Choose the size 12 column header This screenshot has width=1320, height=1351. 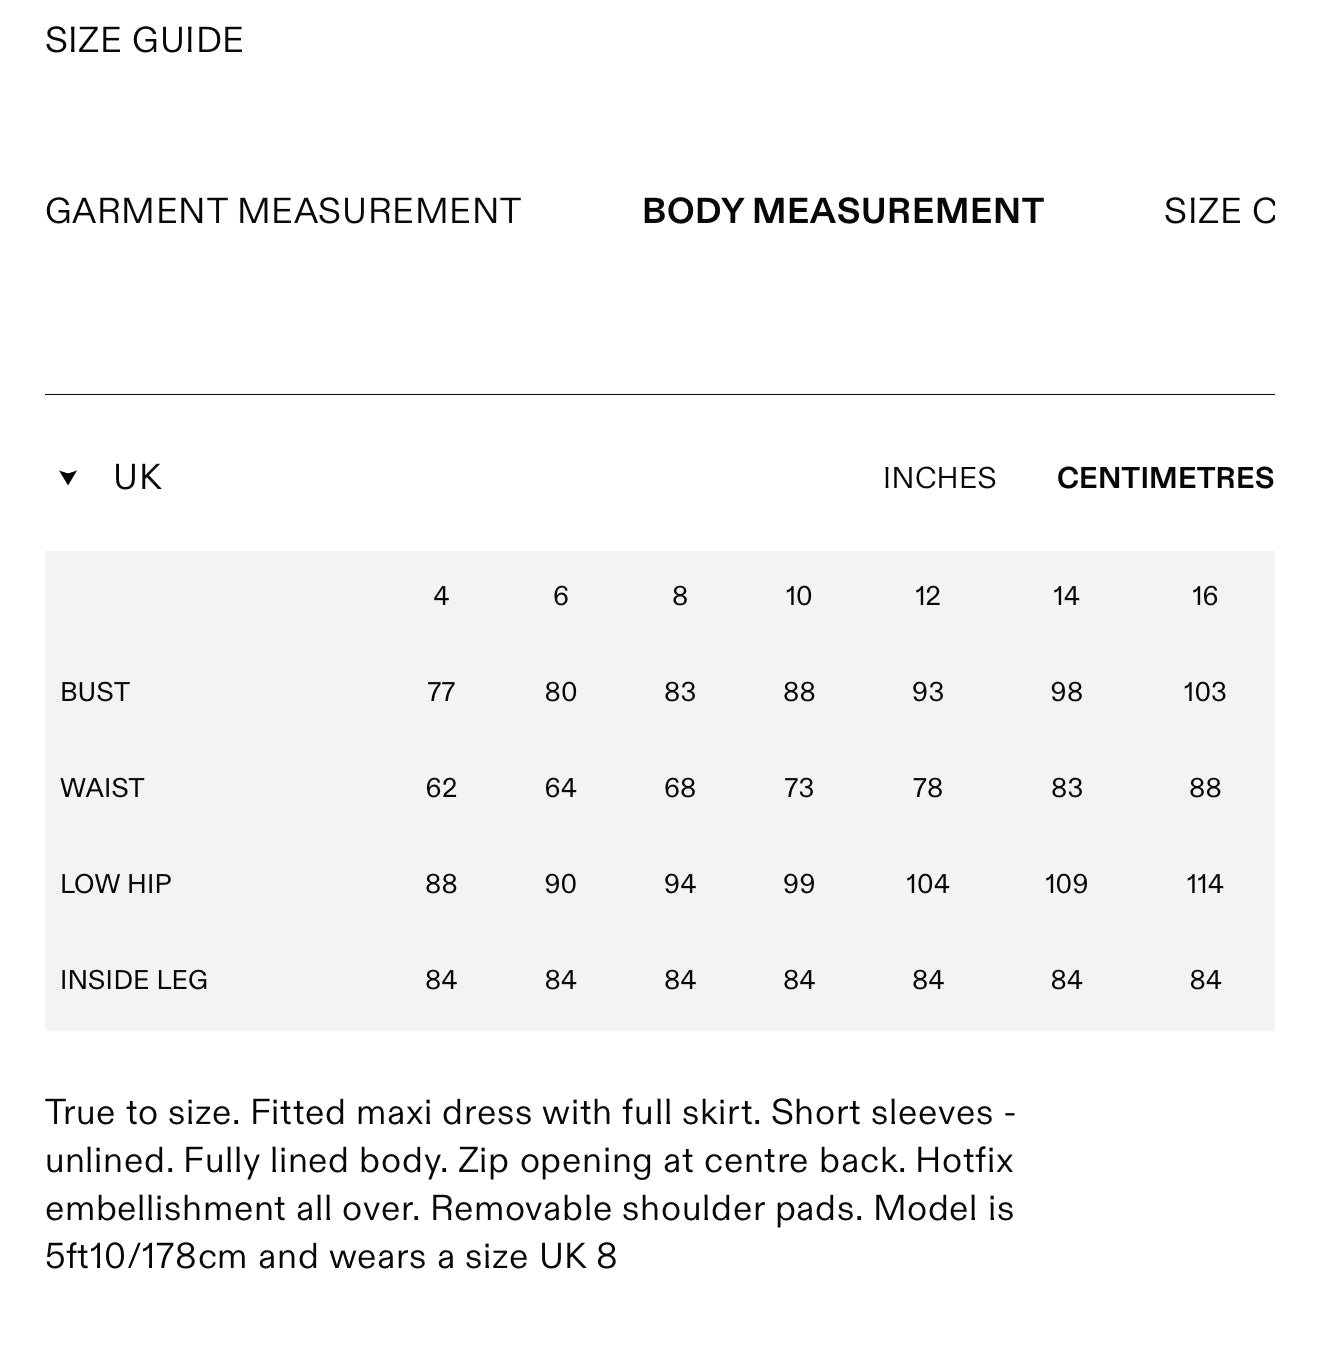(x=927, y=596)
